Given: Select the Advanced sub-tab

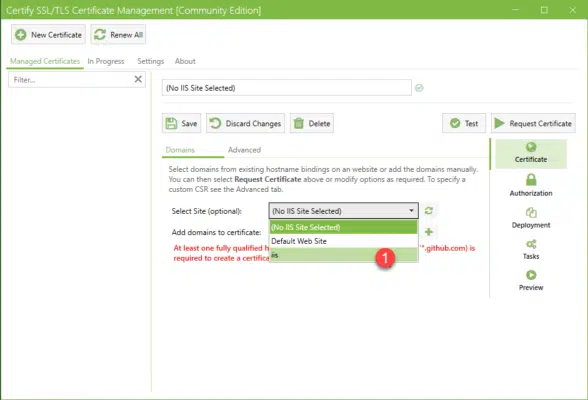Looking at the screenshot, I should (244, 150).
